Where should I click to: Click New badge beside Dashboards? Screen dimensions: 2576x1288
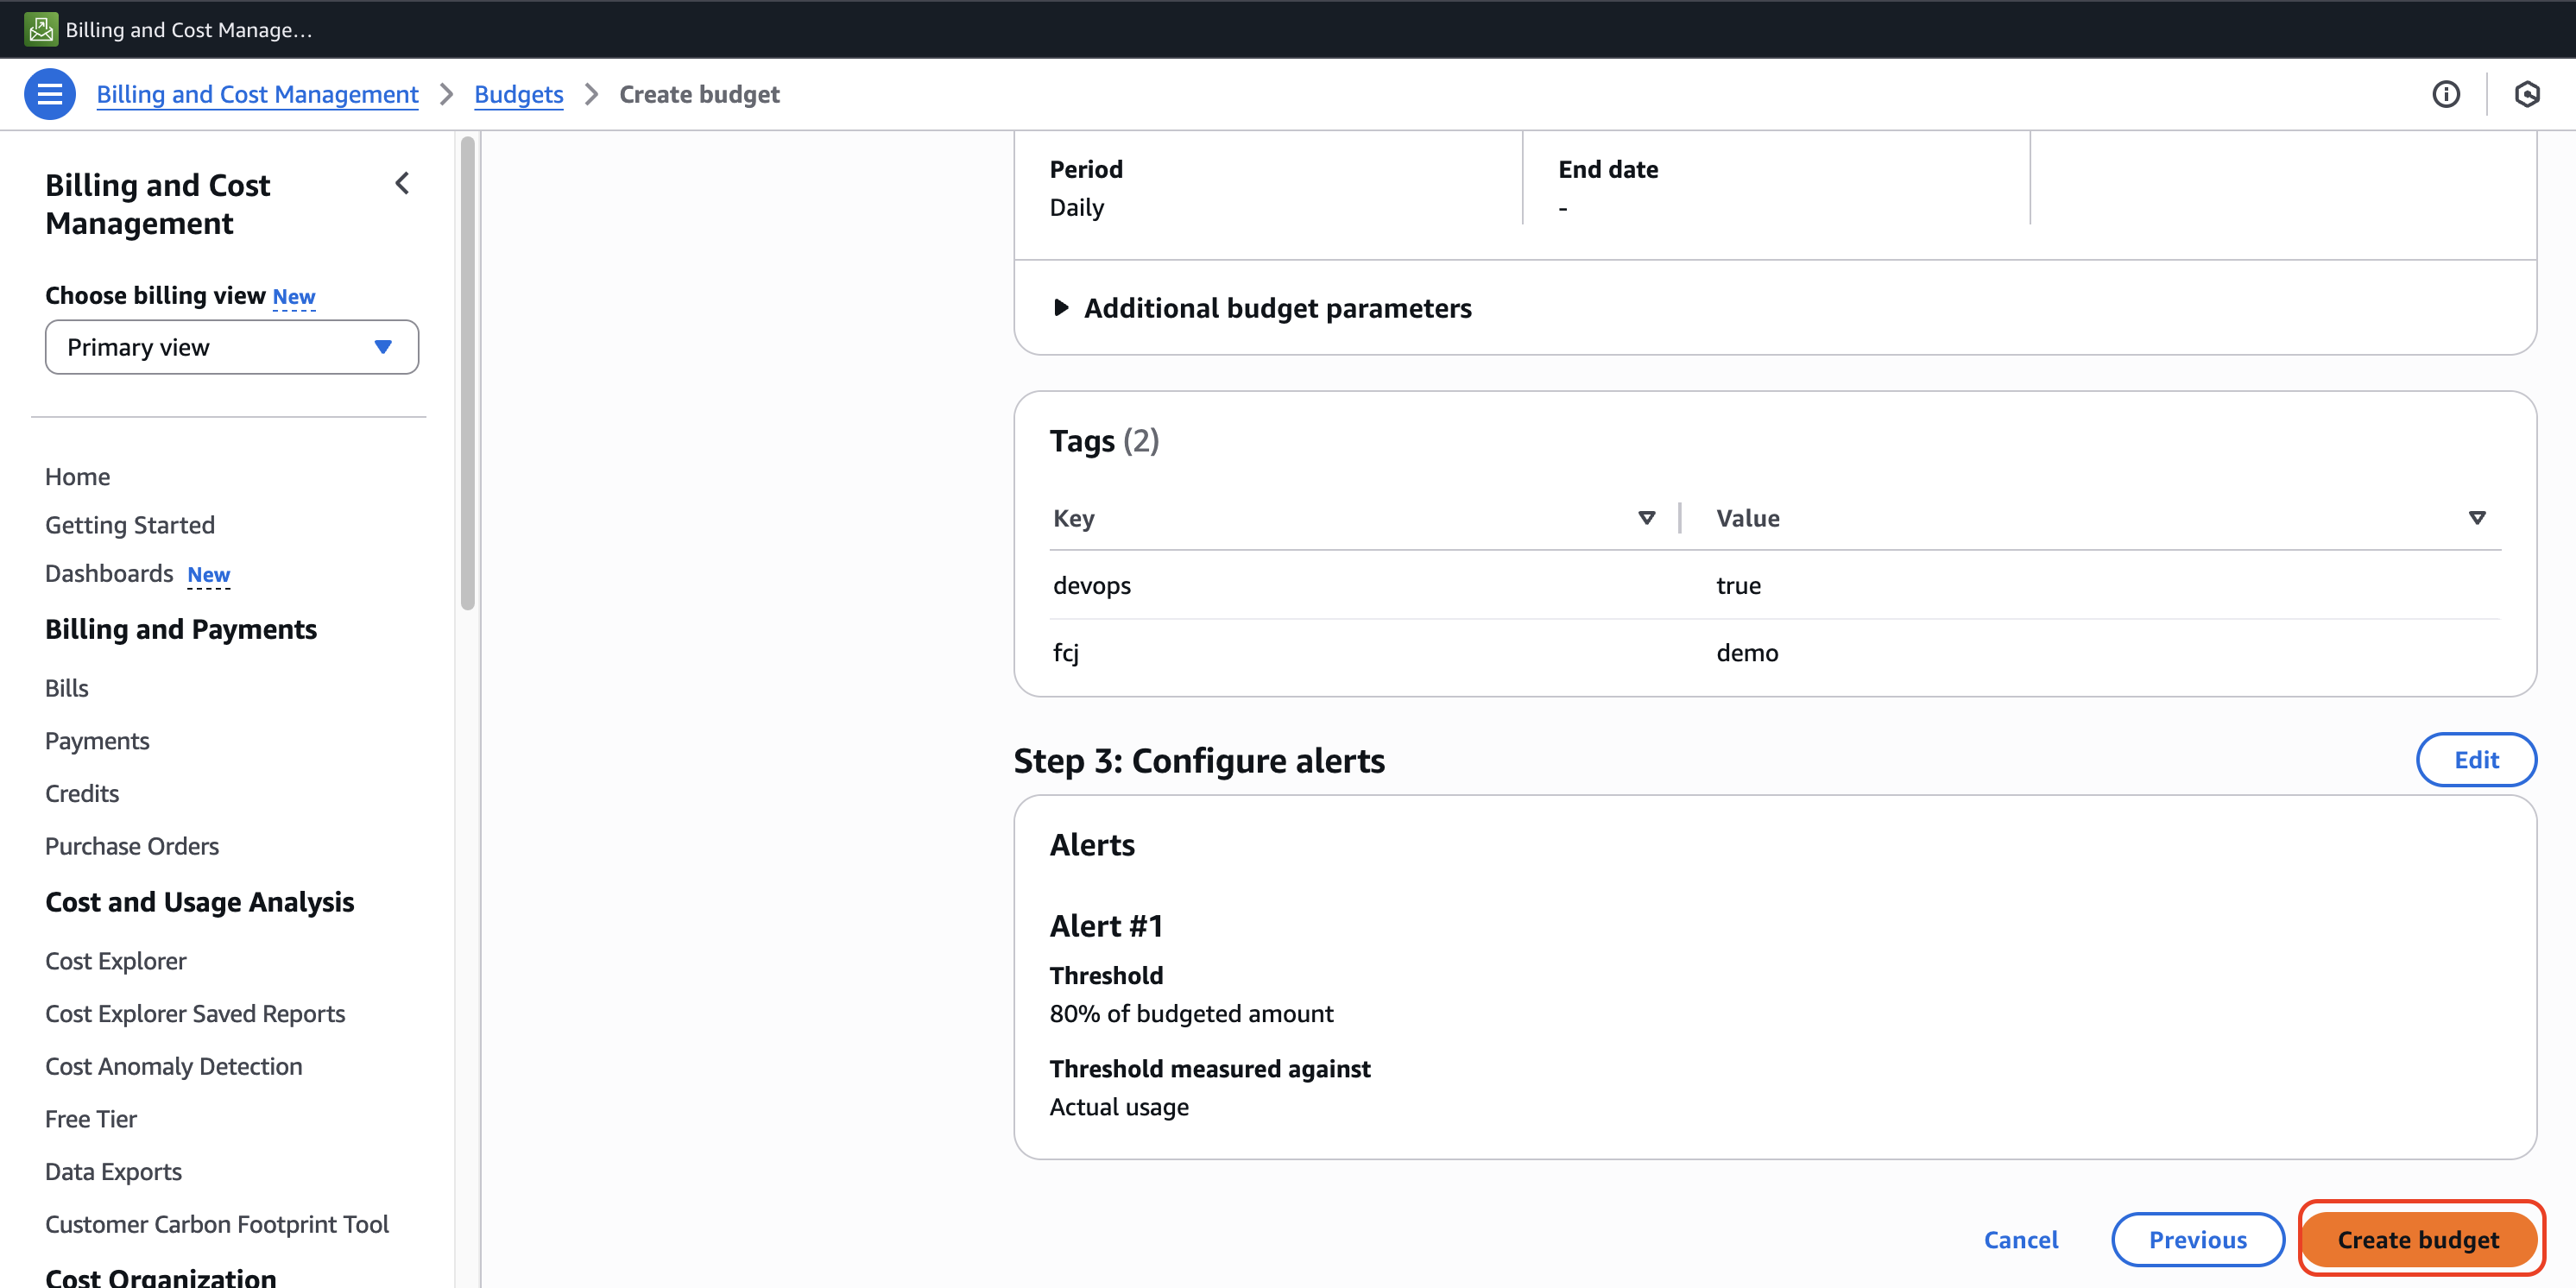208,575
